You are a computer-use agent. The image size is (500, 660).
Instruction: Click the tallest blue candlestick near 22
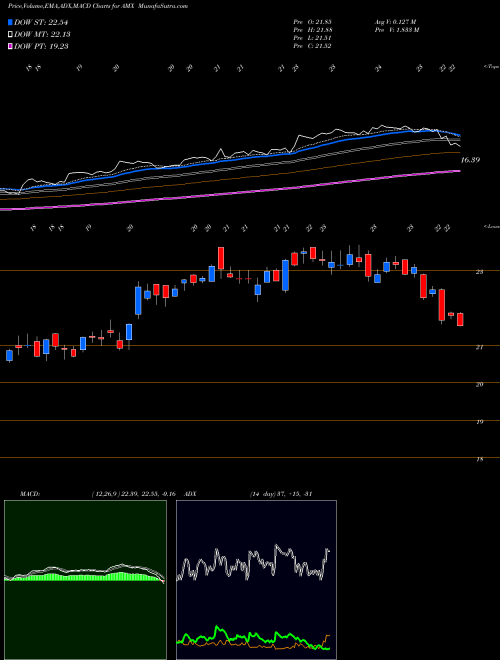[138, 301]
